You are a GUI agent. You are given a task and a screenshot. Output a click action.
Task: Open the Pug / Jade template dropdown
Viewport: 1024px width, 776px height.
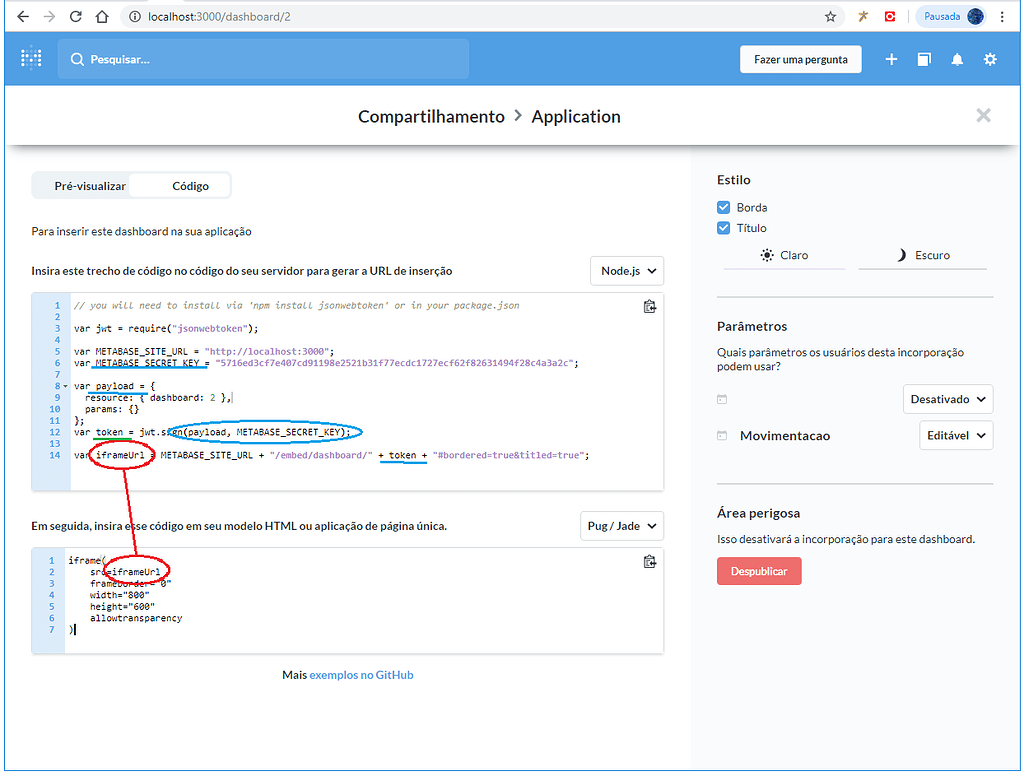[622, 526]
